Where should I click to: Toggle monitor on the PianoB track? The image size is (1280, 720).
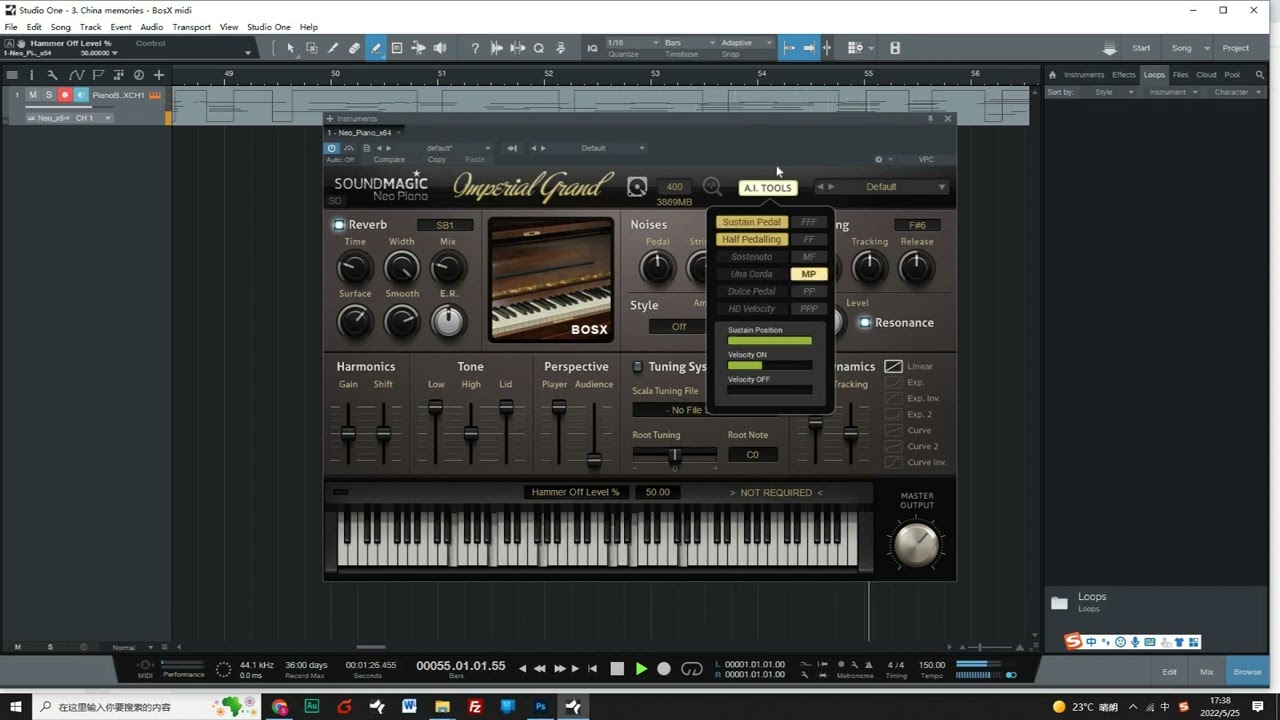[x=81, y=95]
